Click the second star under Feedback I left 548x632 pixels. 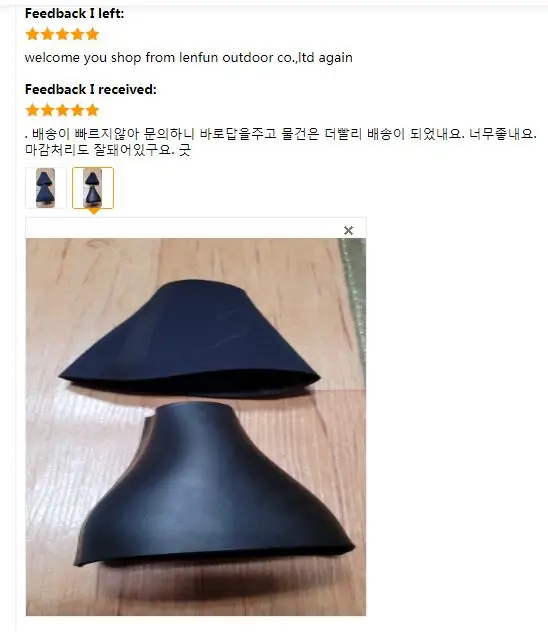click(47, 34)
